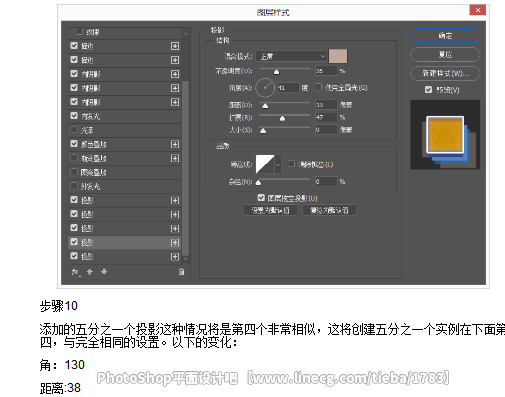Click plus icon beside 颜色叠加 Color Overlay
The image size is (505, 397).
pyautogui.click(x=175, y=144)
